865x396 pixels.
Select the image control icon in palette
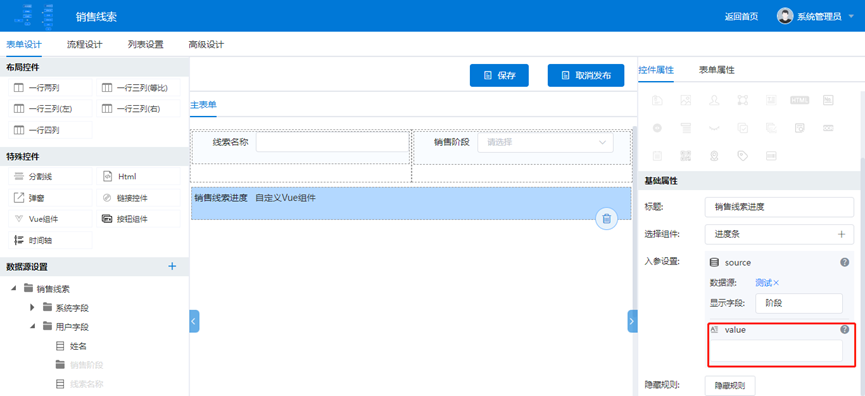(686, 100)
